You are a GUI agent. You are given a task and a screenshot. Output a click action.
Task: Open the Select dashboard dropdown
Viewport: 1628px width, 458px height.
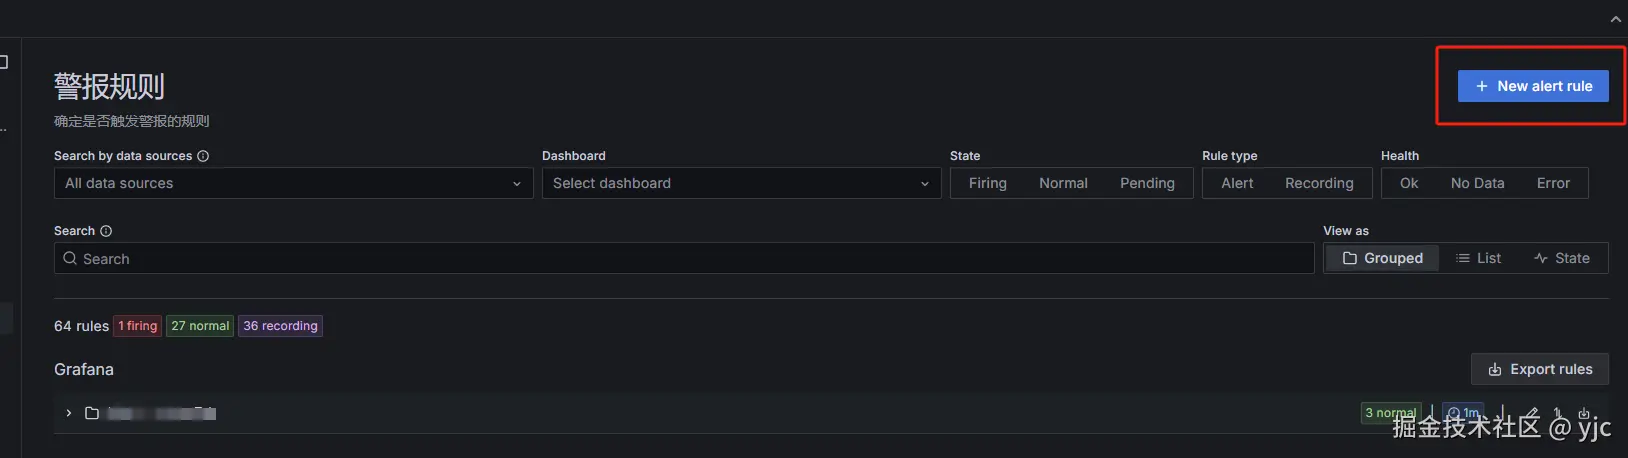pos(741,183)
